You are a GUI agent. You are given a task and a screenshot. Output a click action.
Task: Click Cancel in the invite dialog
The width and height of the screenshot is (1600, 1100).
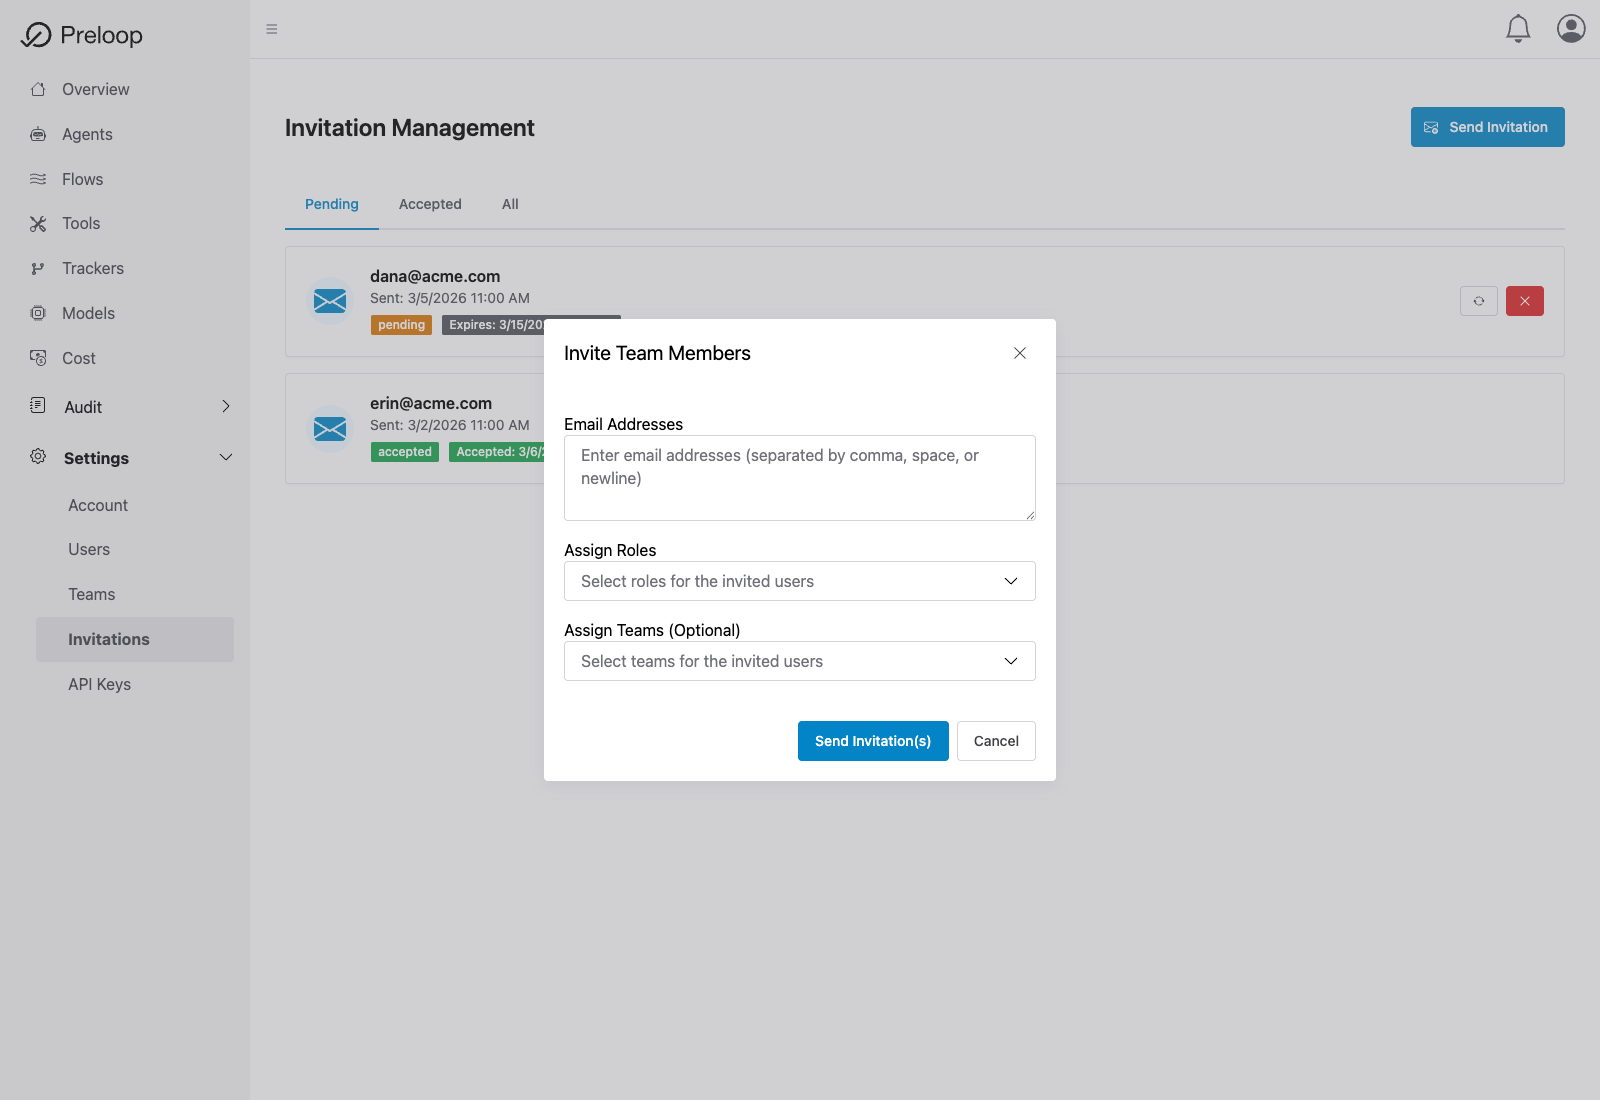(x=996, y=741)
